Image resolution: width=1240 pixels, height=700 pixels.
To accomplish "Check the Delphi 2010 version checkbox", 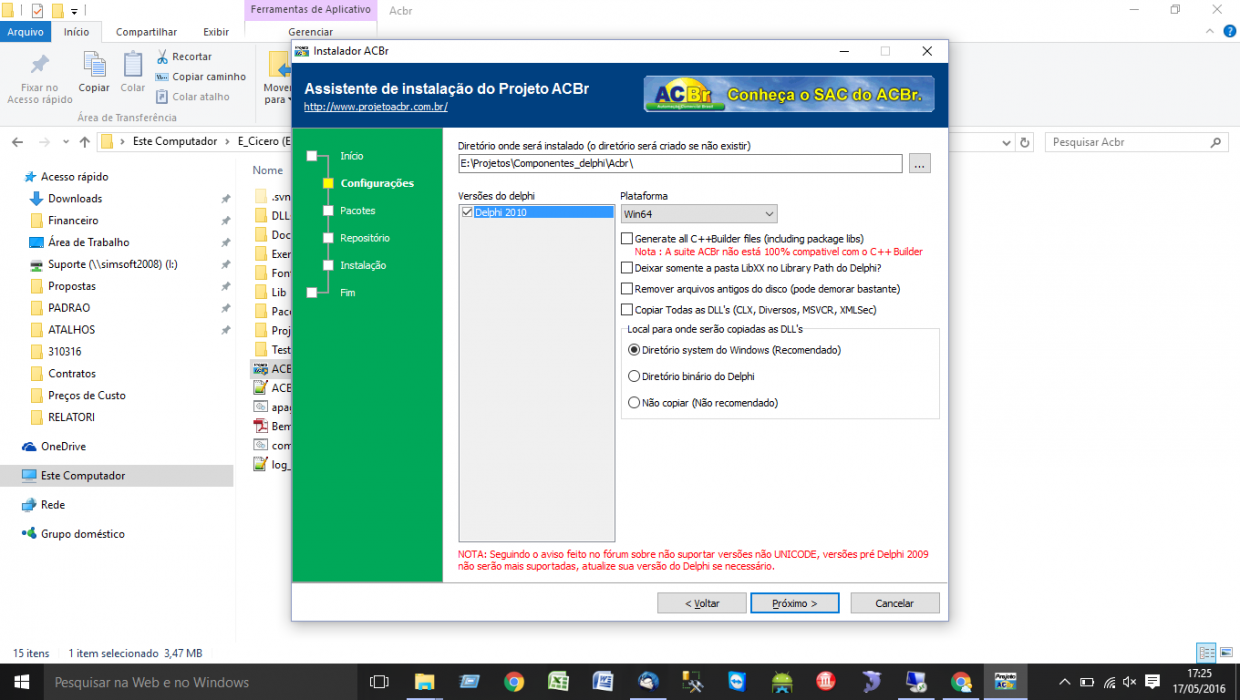I will point(467,212).
